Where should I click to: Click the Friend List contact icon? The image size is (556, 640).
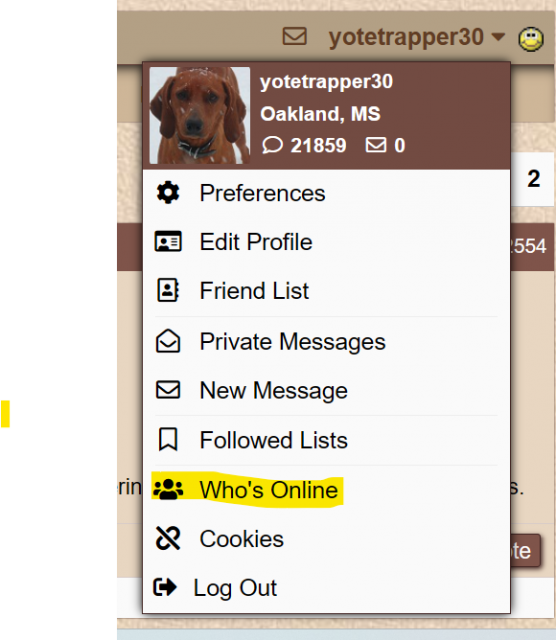(x=168, y=290)
